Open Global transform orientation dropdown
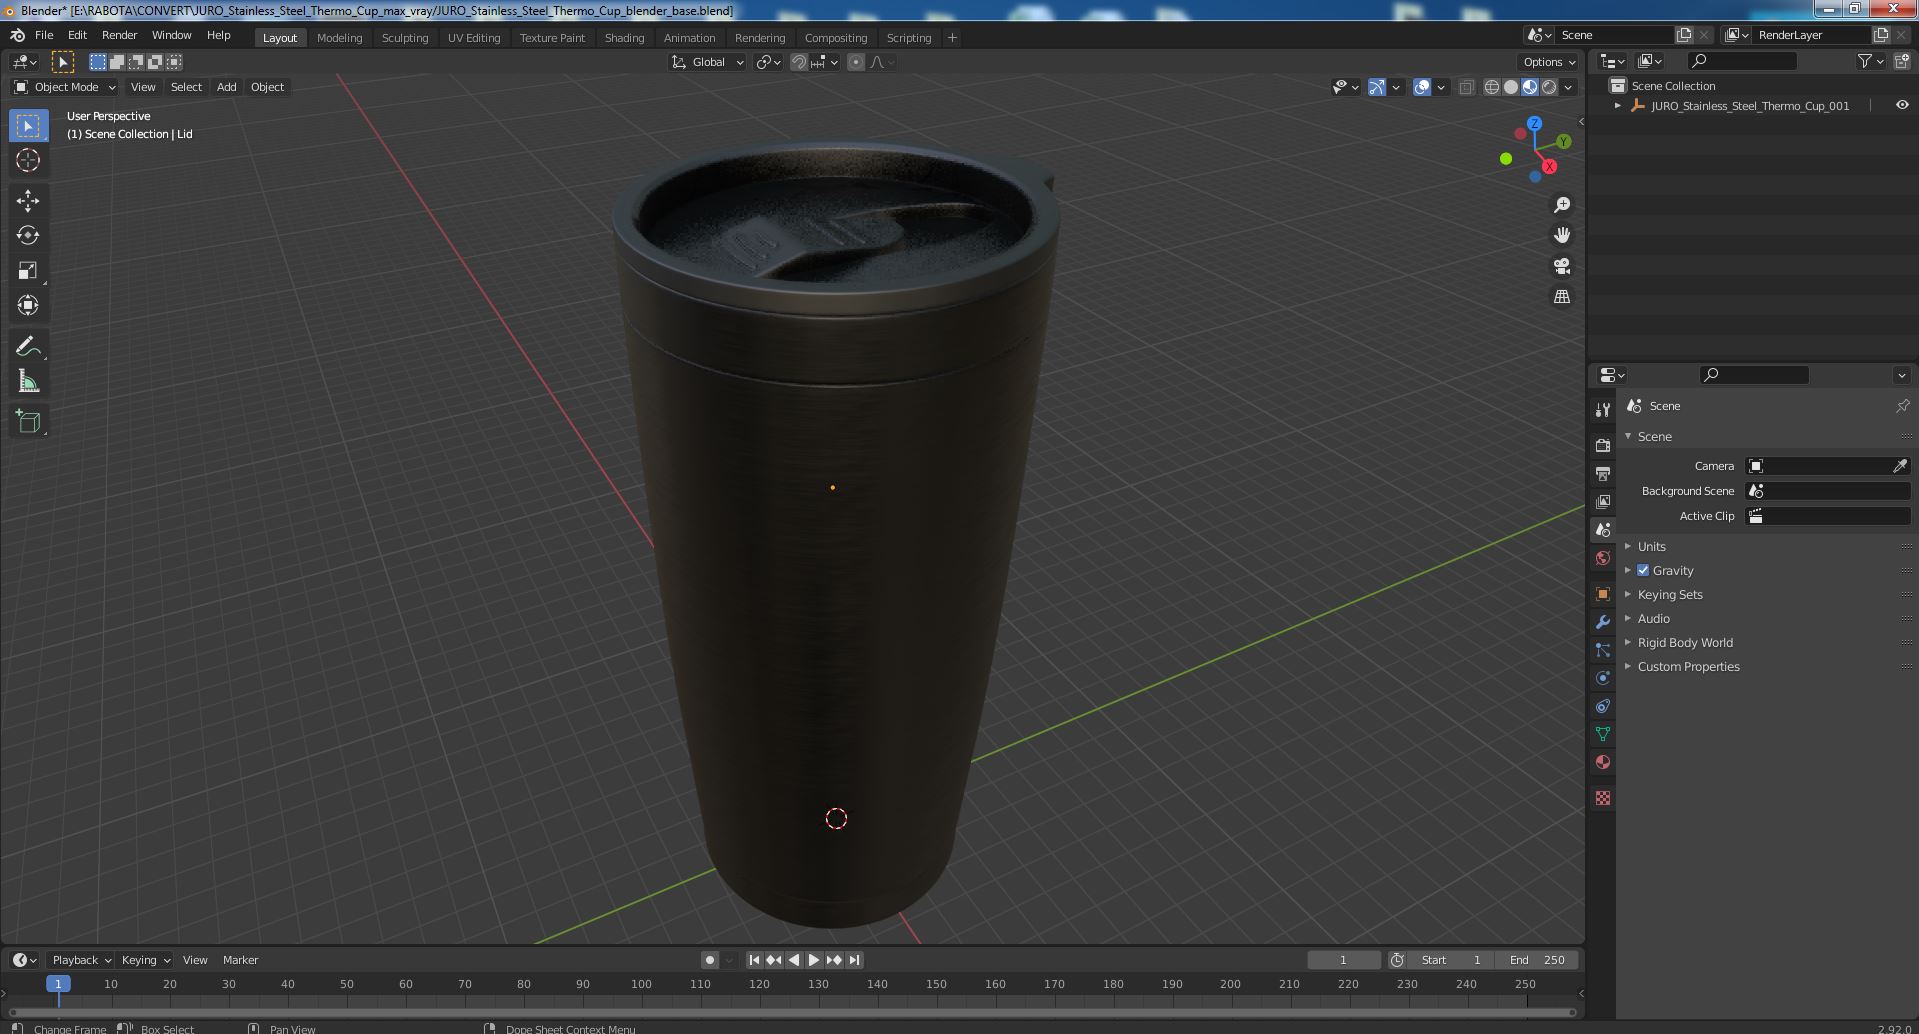 (708, 62)
